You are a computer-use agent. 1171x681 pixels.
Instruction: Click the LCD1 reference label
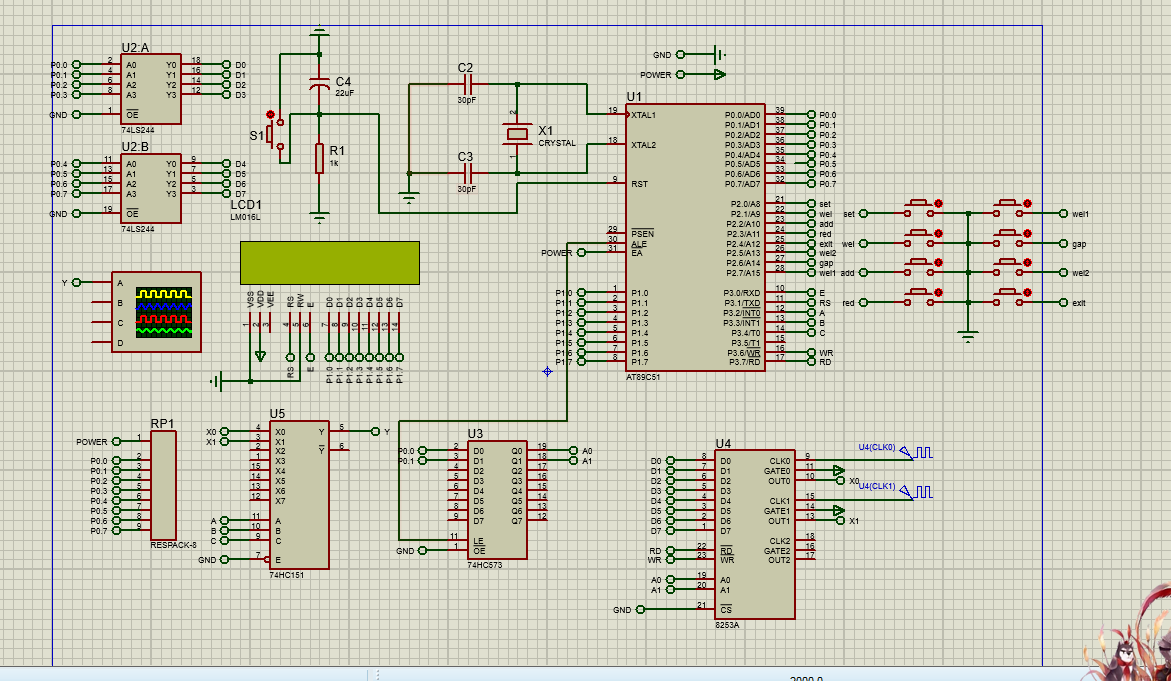pos(246,205)
